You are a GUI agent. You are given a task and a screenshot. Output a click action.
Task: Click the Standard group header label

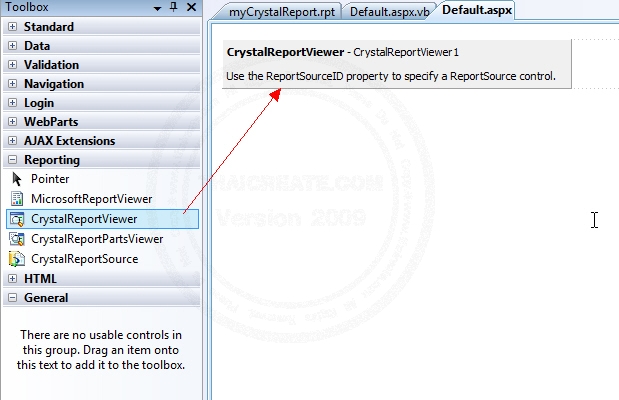coord(49,26)
